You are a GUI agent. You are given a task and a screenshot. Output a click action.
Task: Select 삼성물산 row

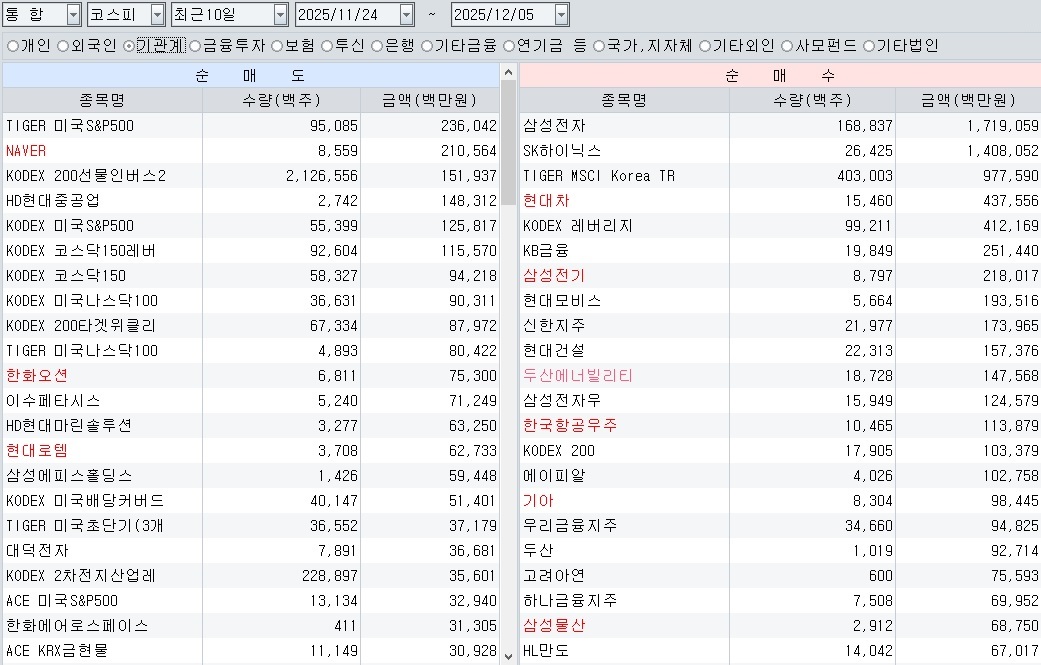[780, 626]
